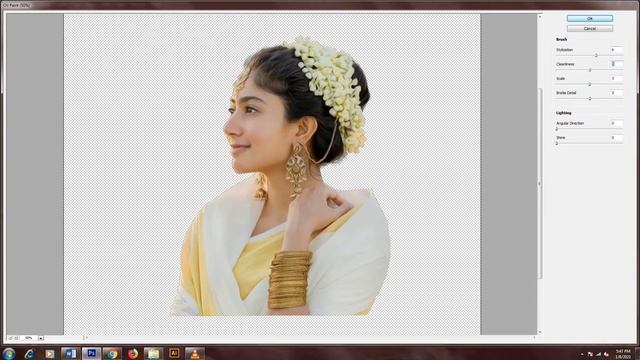This screenshot has width=640, height=360.
Task: Click the Shine value field
Action: click(x=616, y=138)
